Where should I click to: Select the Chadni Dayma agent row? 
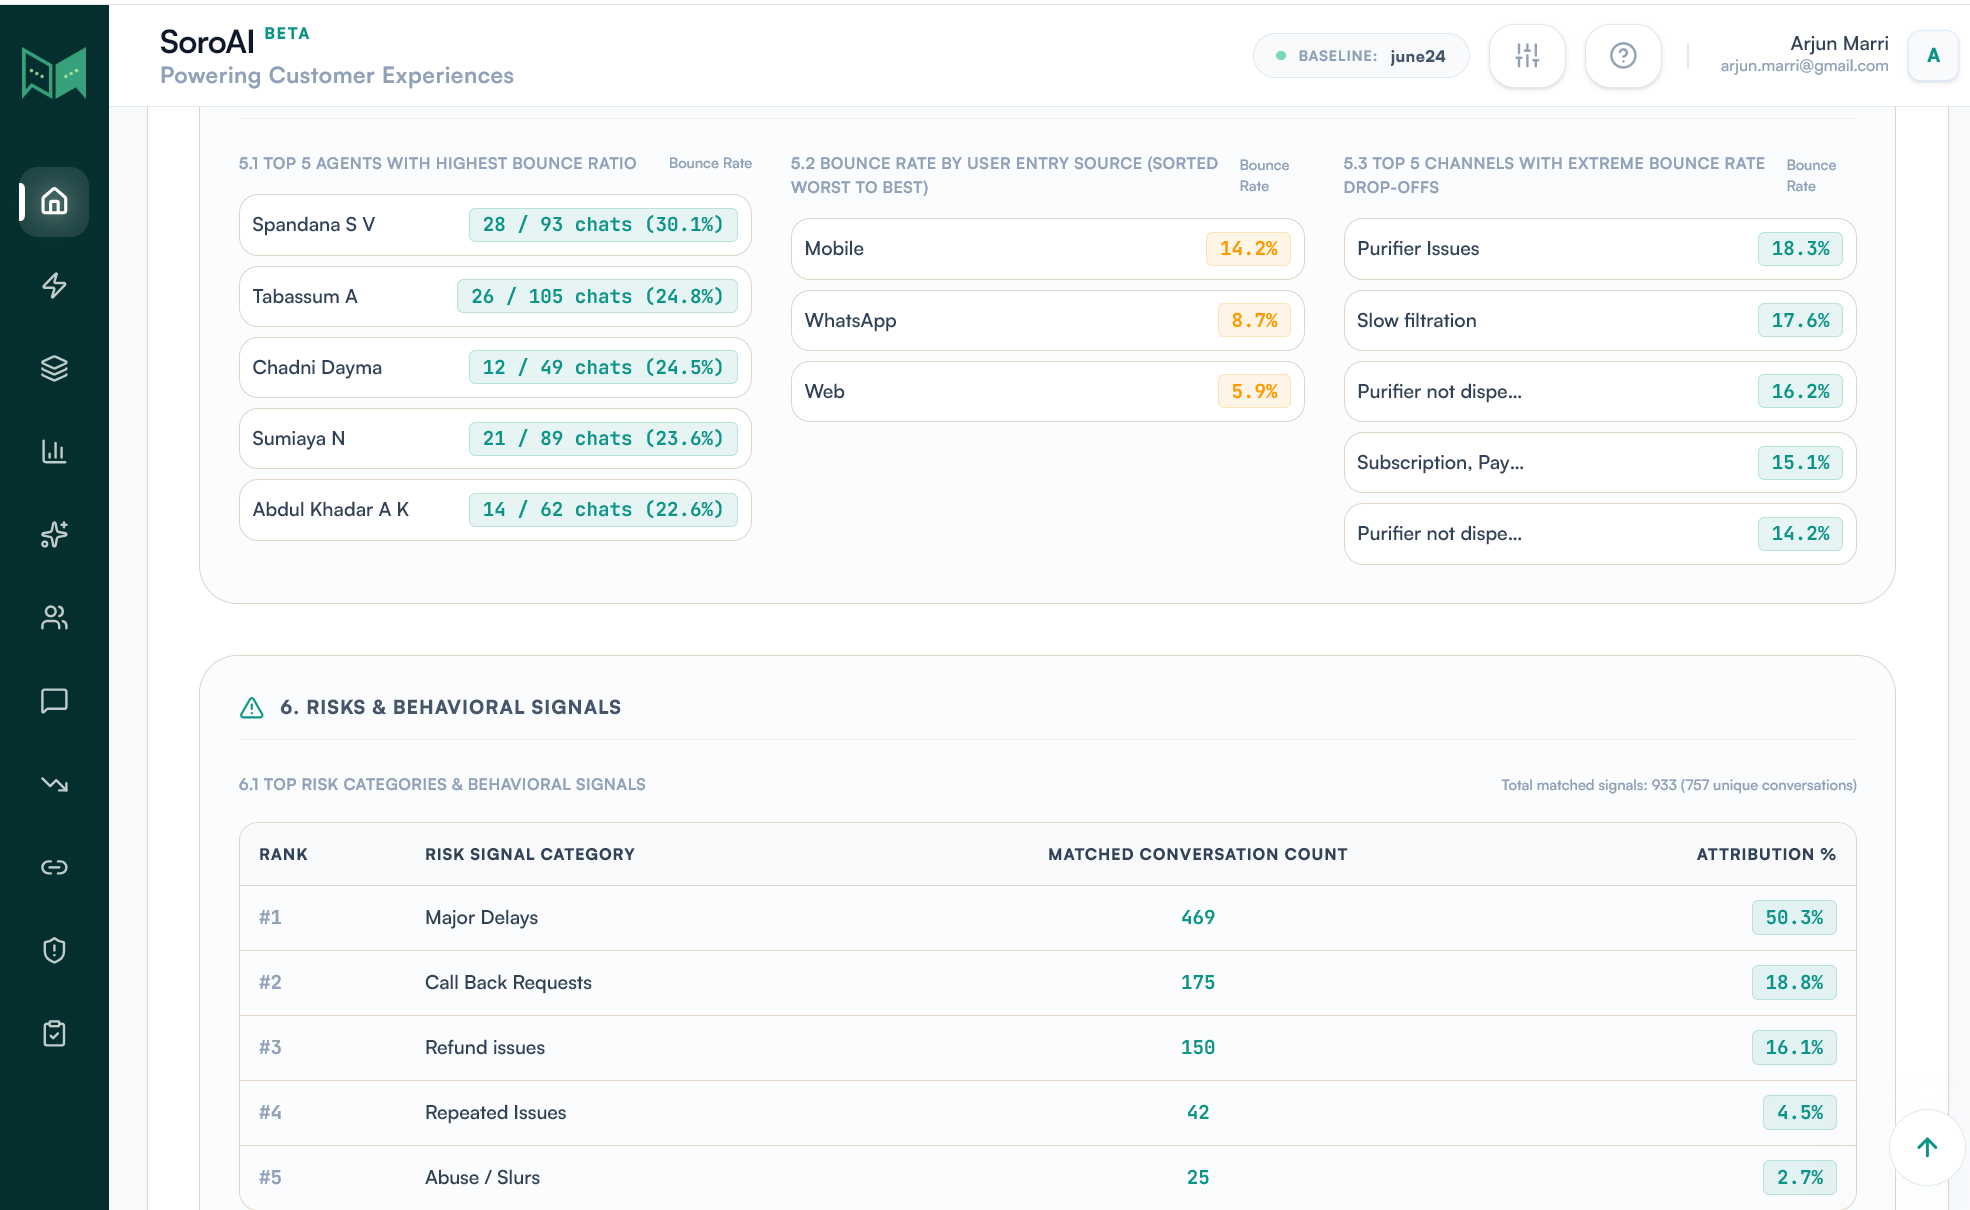(495, 367)
